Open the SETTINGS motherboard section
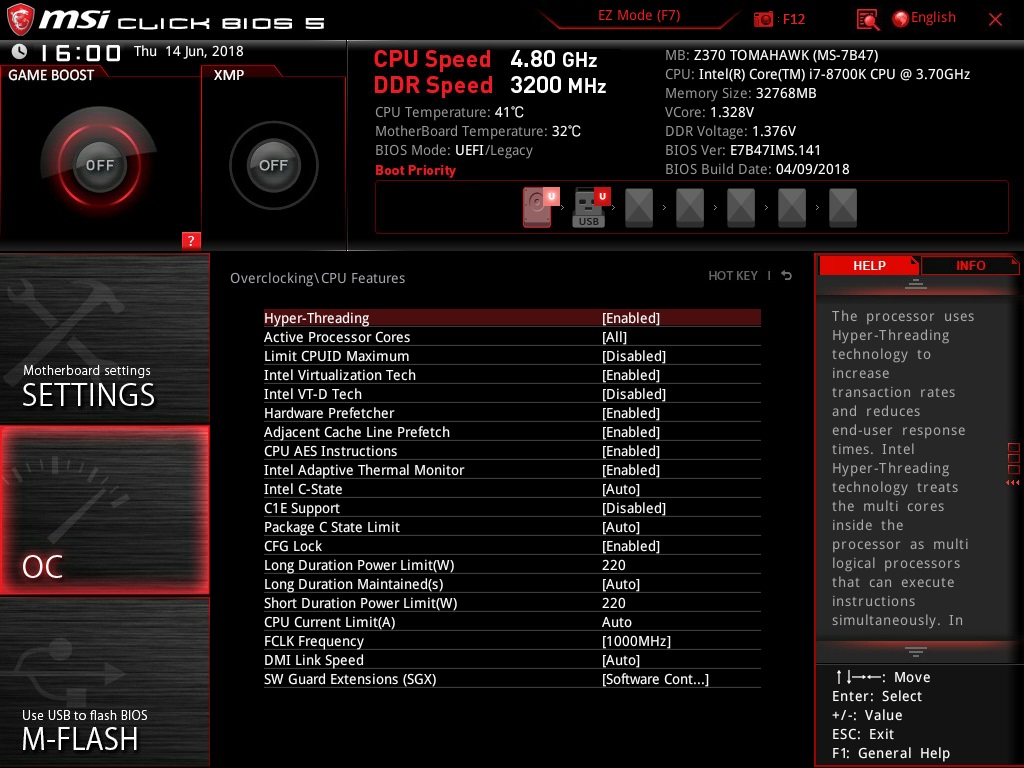 104,338
